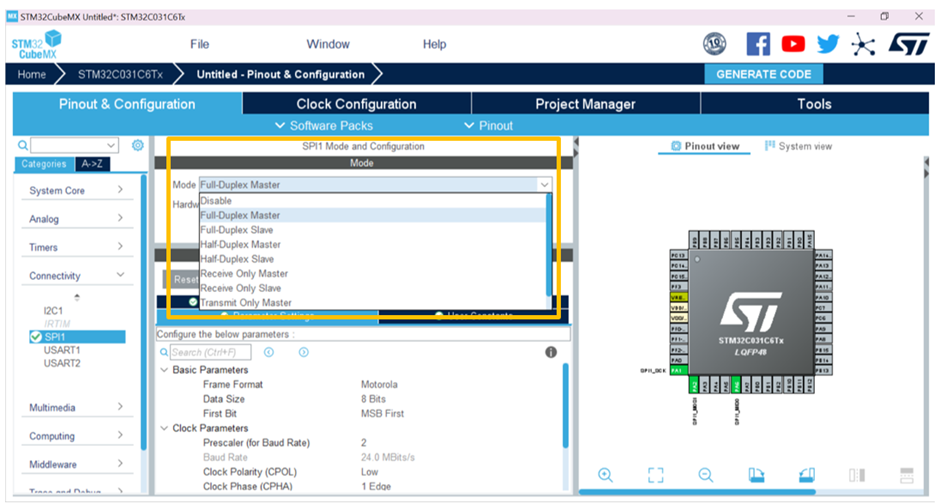940x504 pixels.
Task: Click Untitled - Pinout & Configuration breadcrumb
Action: [x=281, y=74]
